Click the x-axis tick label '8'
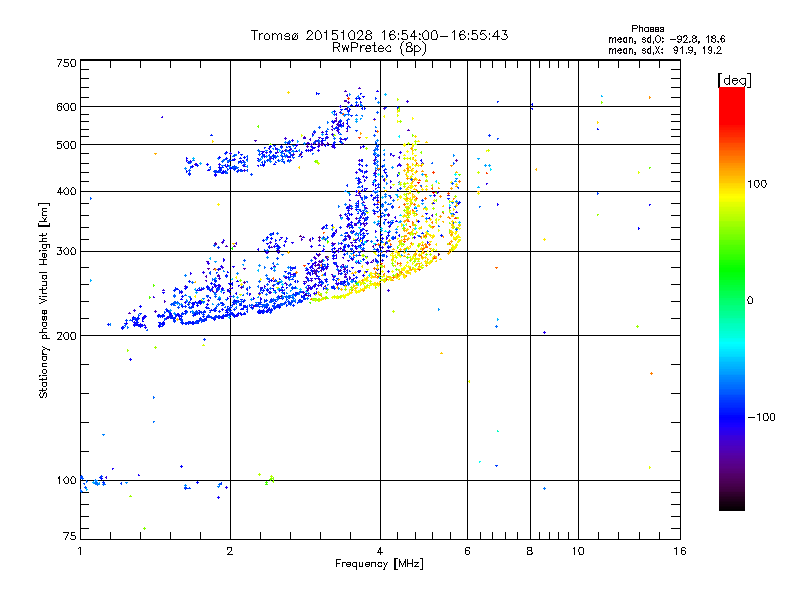Screen dimensions: 800x600 pyautogui.click(x=530, y=551)
